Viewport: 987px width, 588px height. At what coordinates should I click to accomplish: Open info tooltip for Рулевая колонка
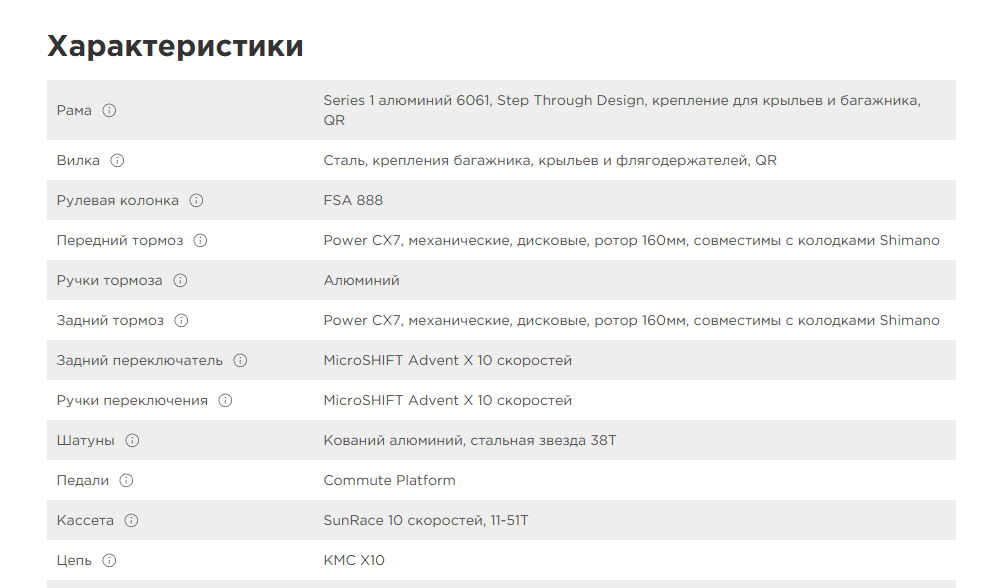tap(197, 200)
